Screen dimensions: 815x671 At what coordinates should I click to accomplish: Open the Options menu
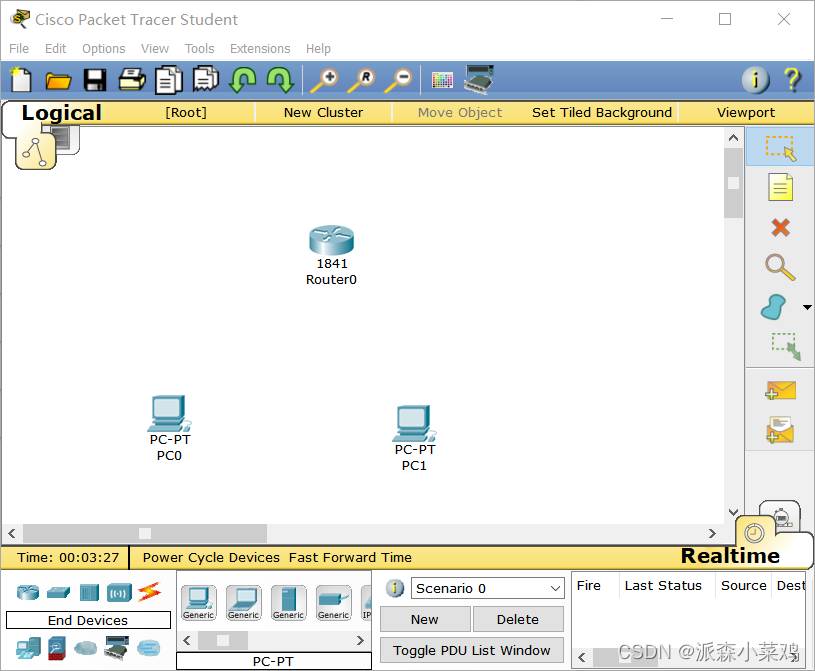[103, 48]
